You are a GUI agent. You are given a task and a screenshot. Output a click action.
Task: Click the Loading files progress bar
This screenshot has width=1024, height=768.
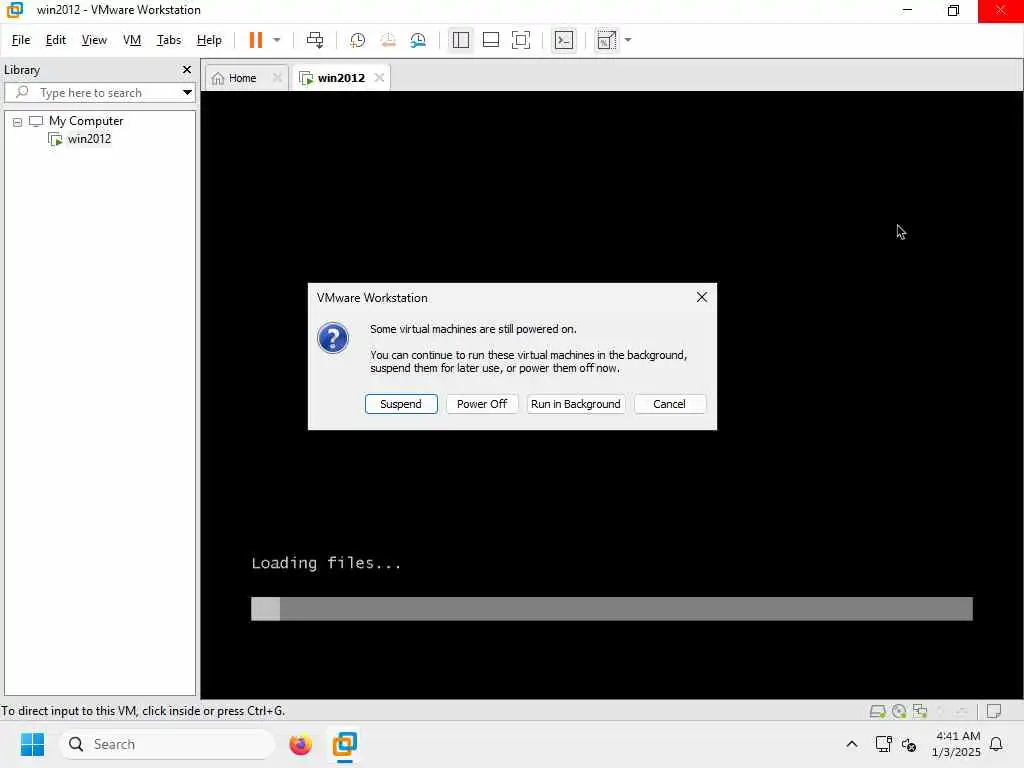[x=611, y=609]
